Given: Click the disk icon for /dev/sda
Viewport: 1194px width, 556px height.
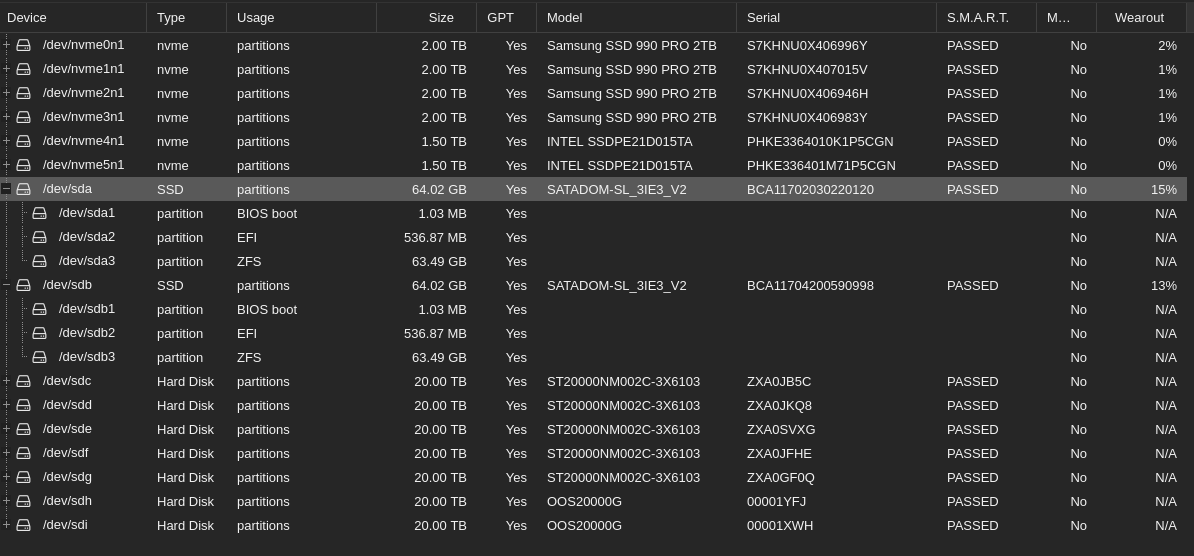Looking at the screenshot, I should pyautogui.click(x=24, y=190).
